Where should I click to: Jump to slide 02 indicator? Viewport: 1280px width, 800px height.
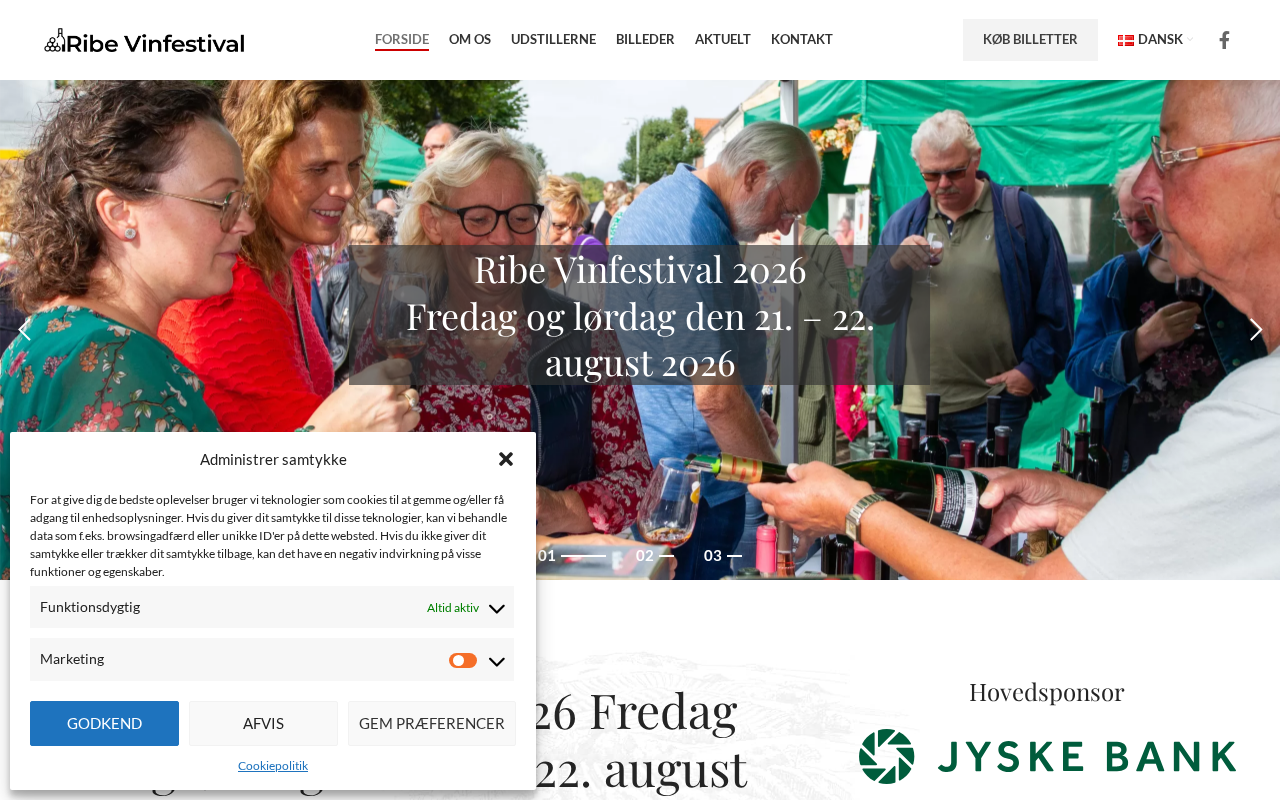coord(655,556)
